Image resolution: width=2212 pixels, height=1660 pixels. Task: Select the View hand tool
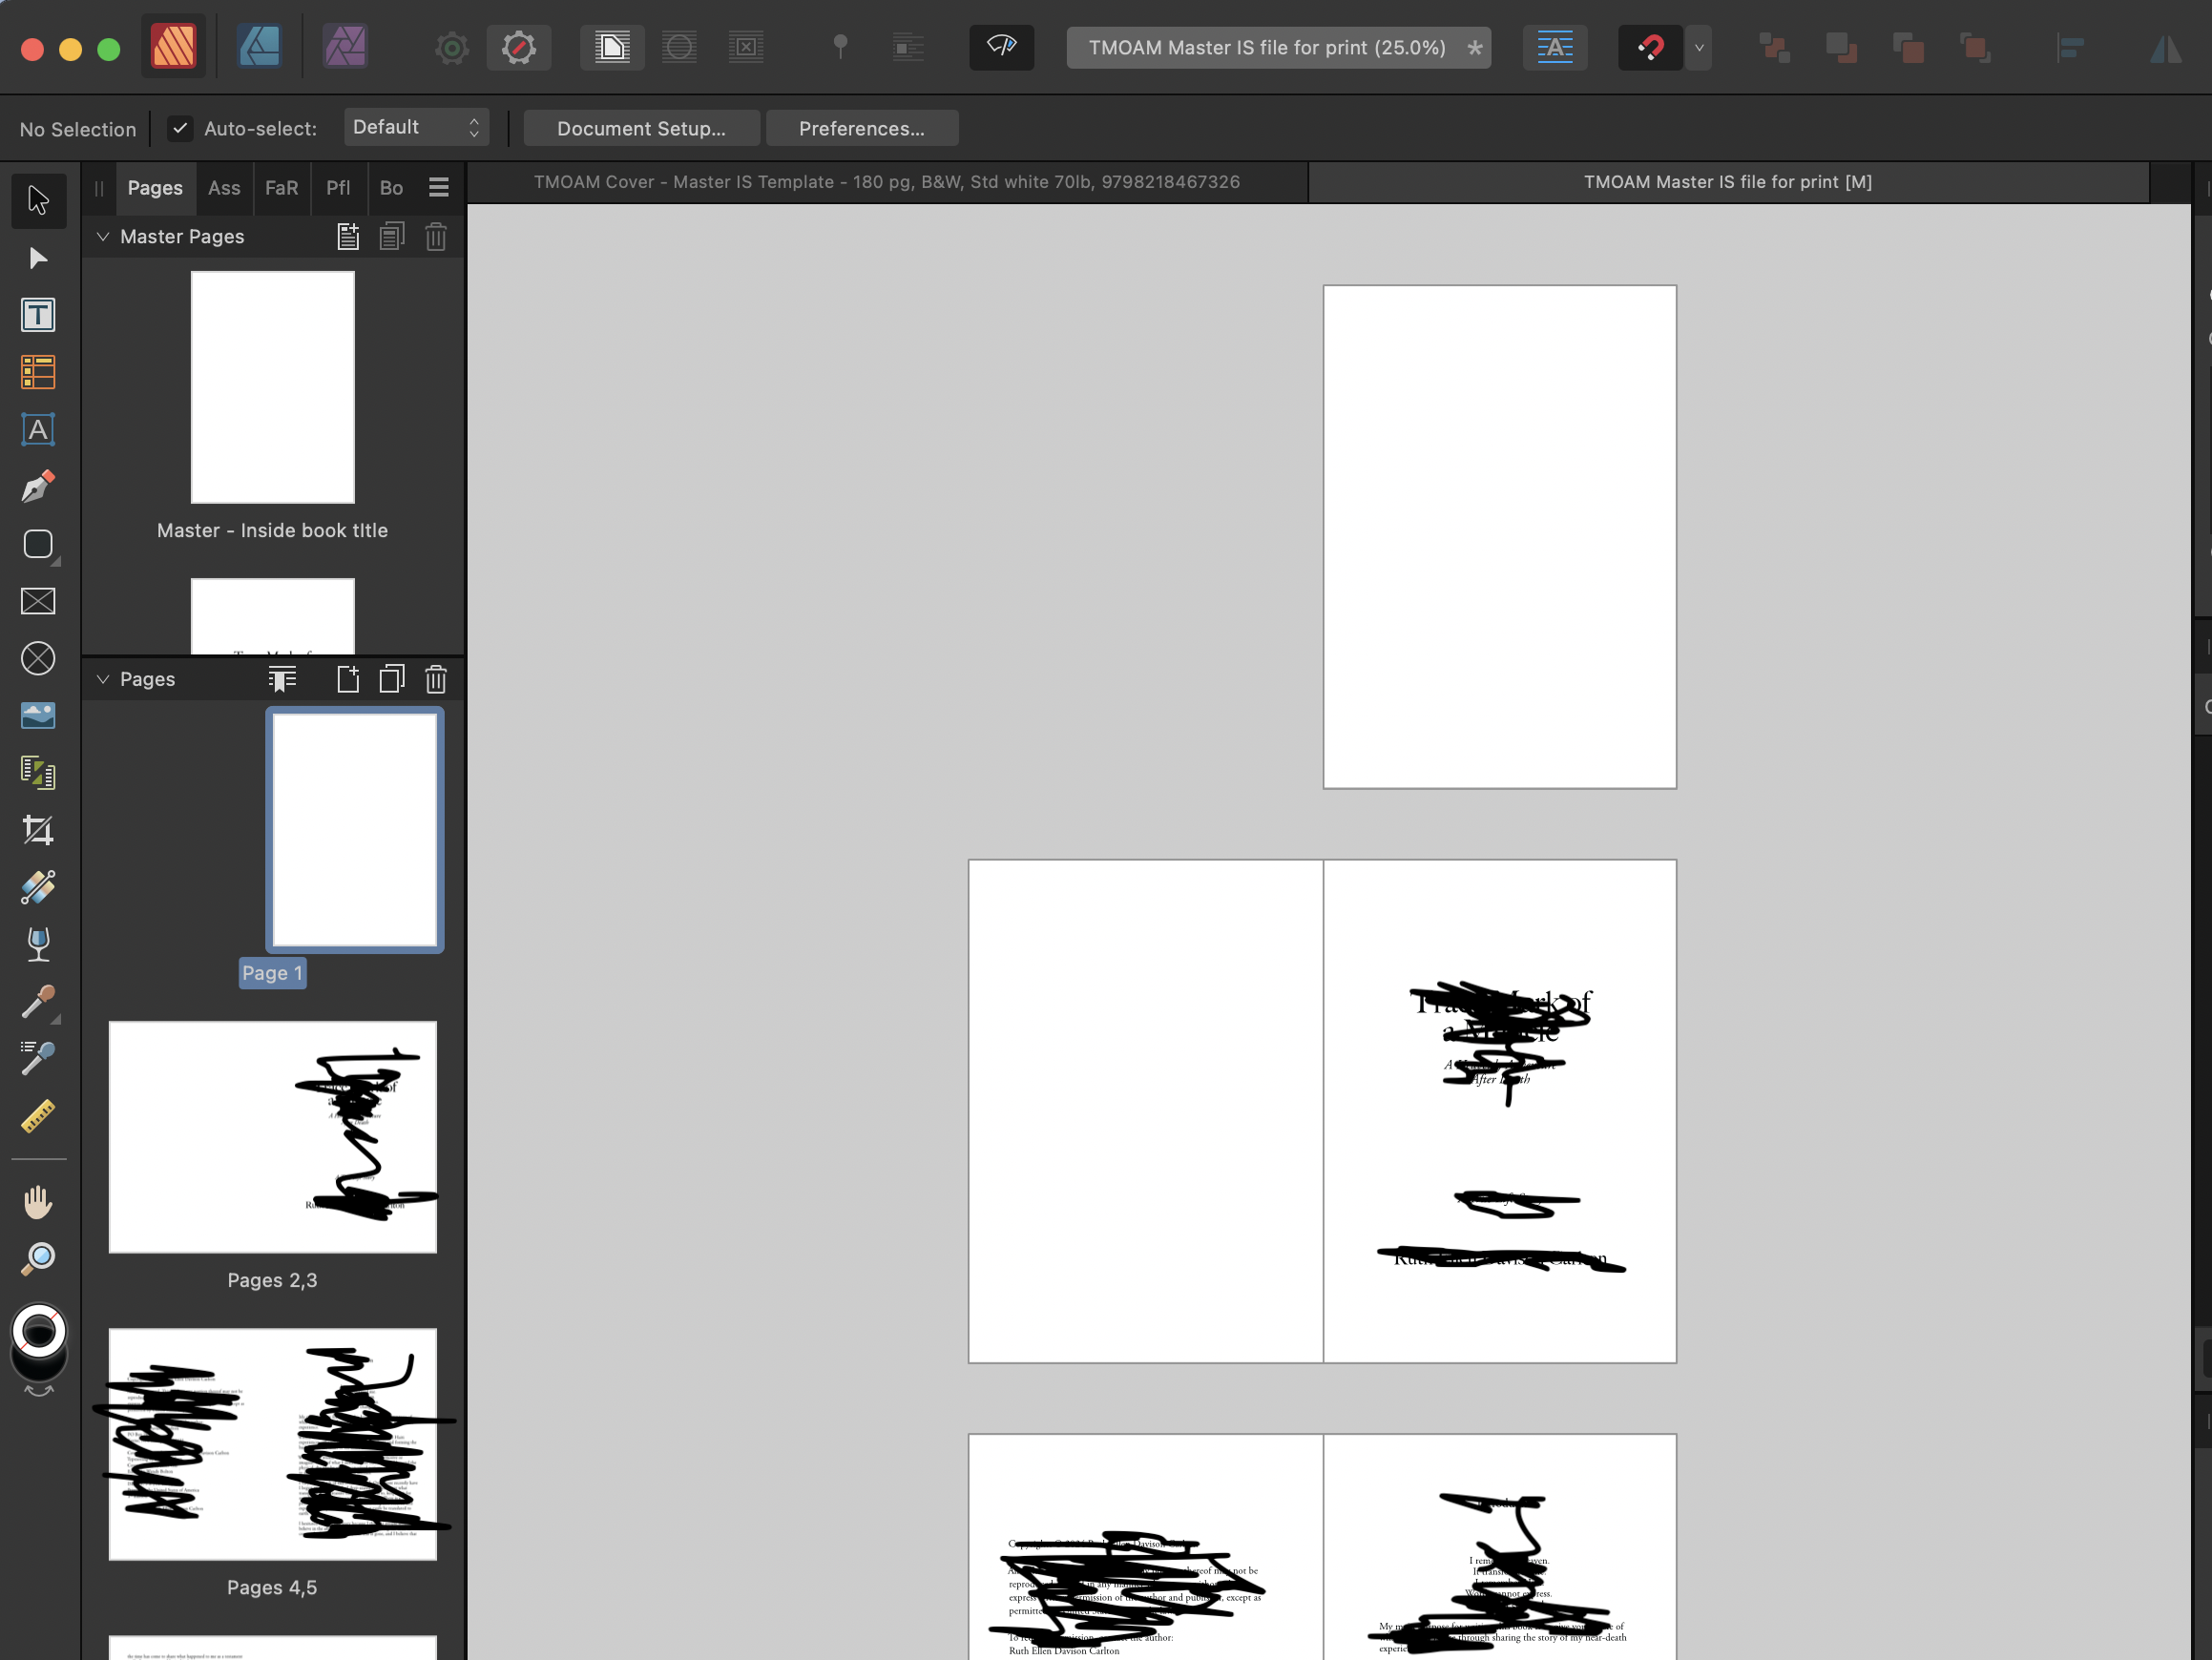coord(38,1202)
